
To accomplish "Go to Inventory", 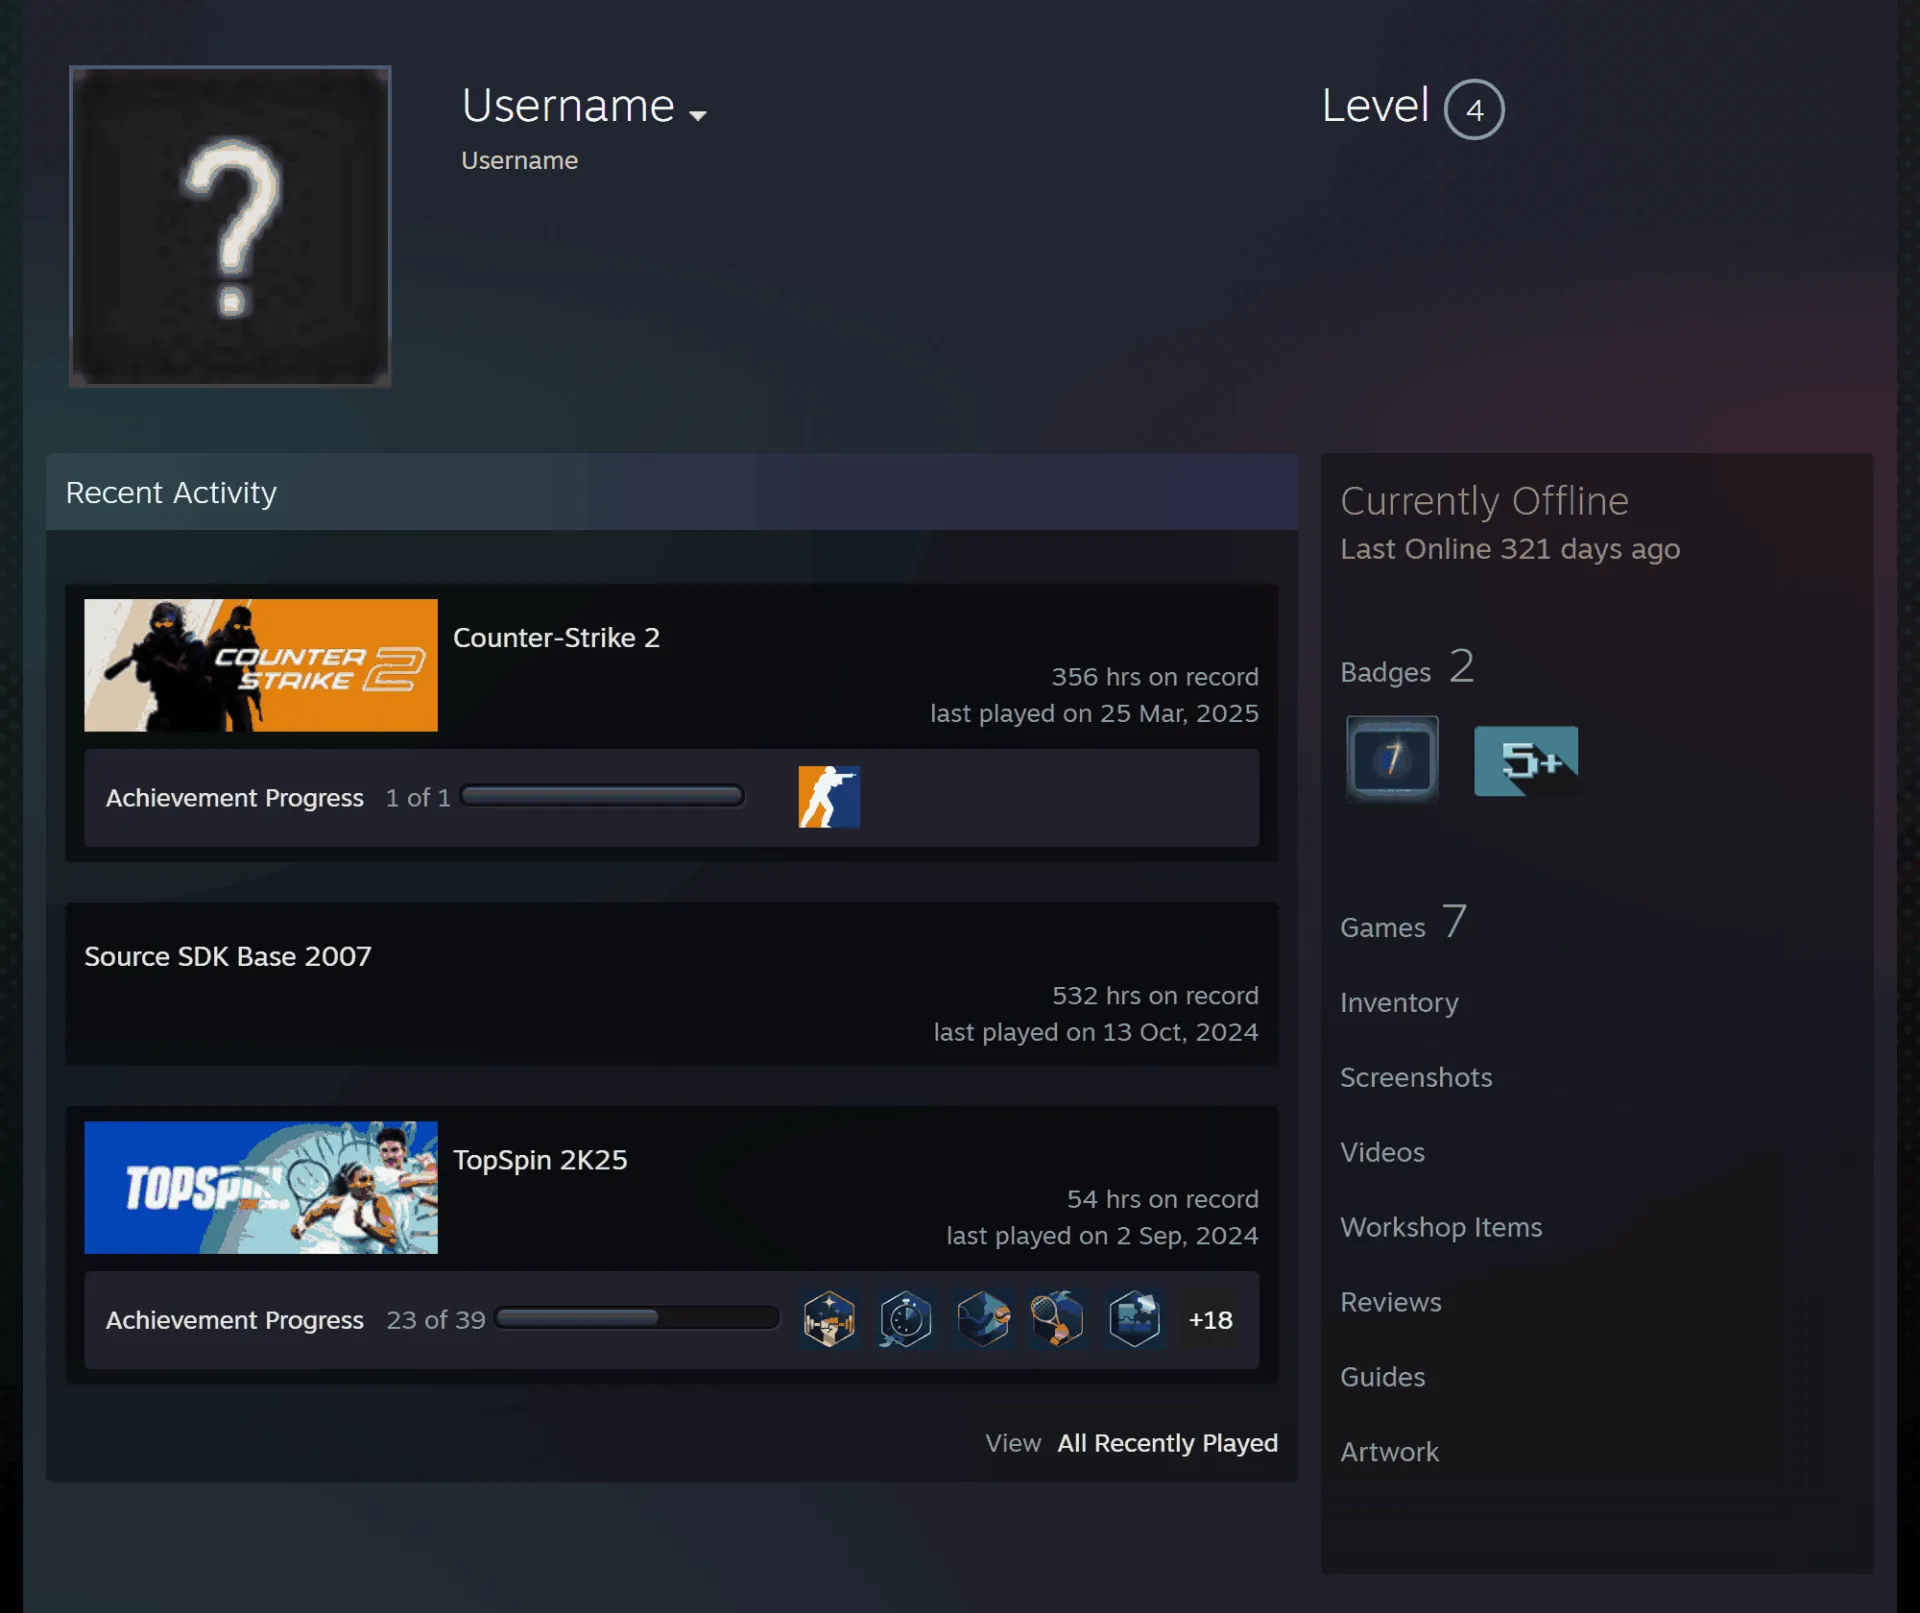I will point(1399,1002).
